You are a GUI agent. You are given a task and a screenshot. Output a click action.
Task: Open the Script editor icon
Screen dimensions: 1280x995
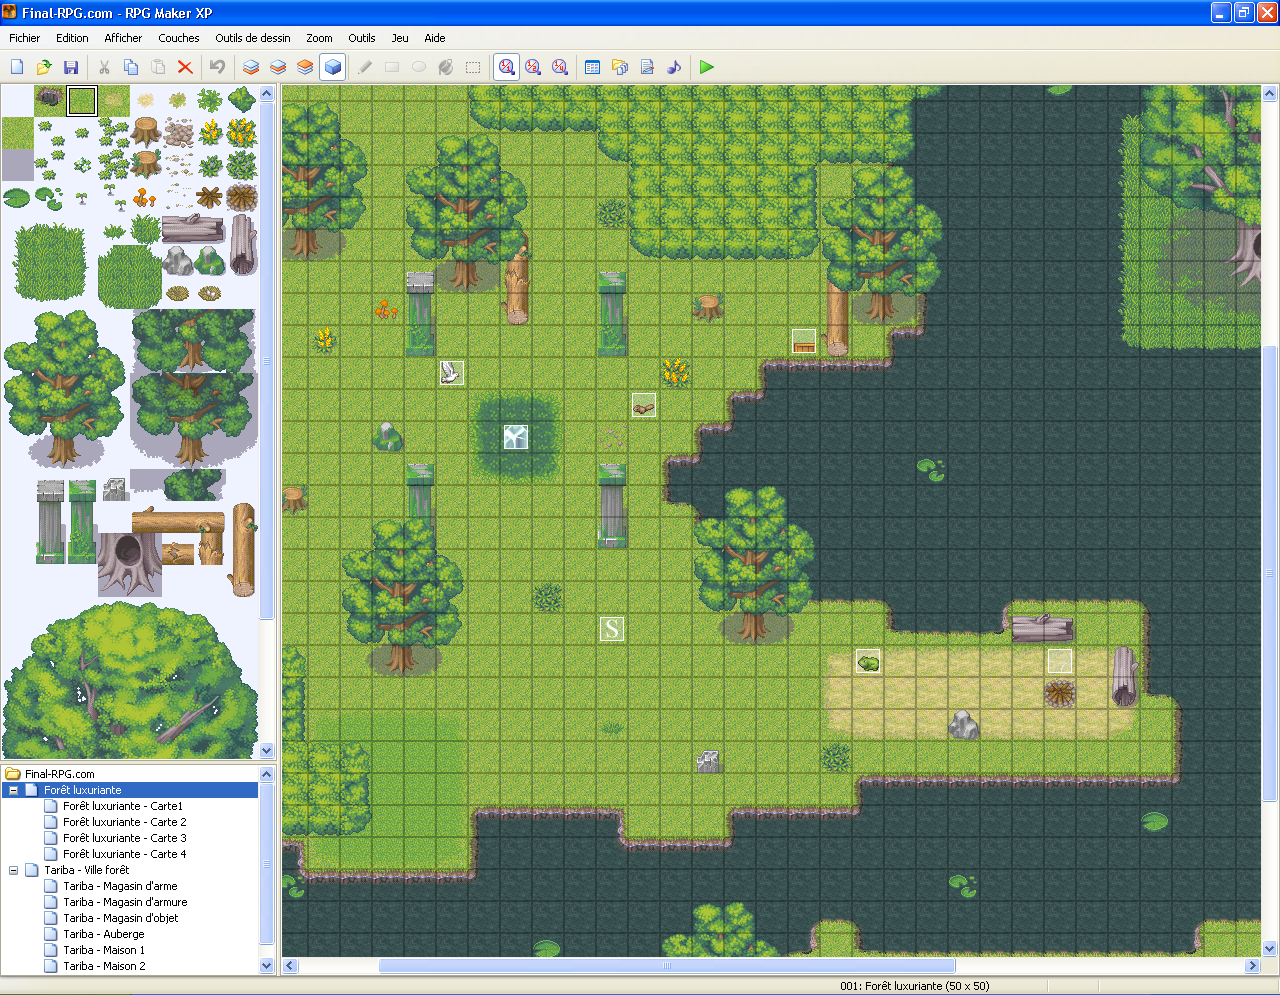coord(647,67)
